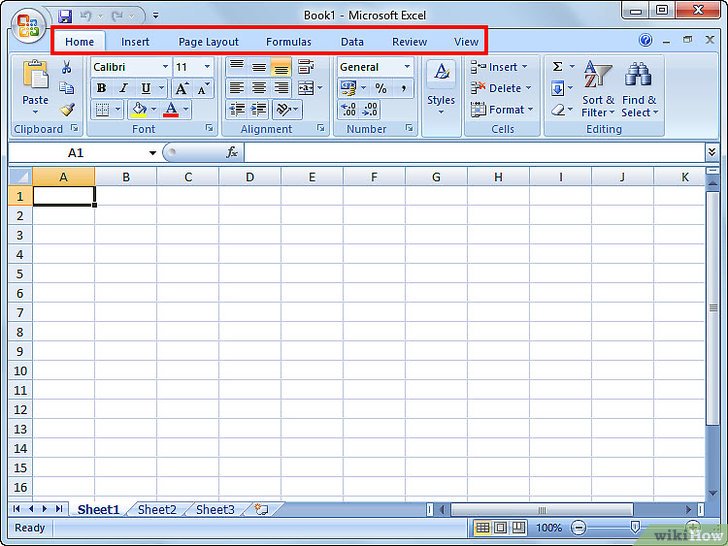Click Increase Decimal icon

348,110
